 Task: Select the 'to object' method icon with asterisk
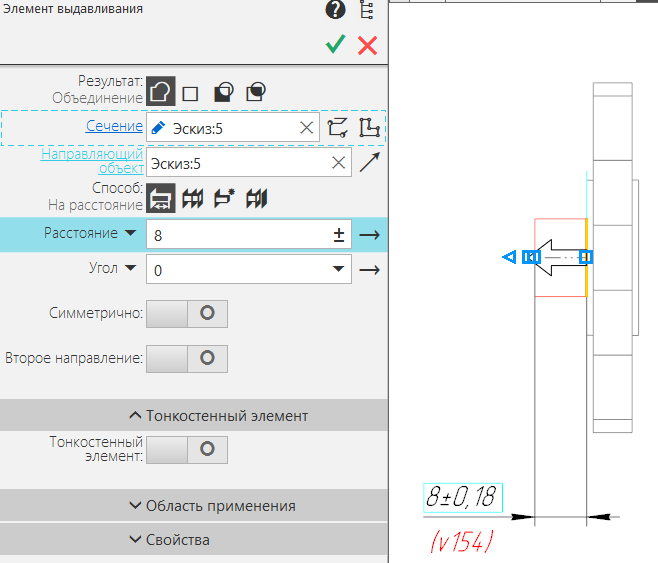pyautogui.click(x=224, y=198)
